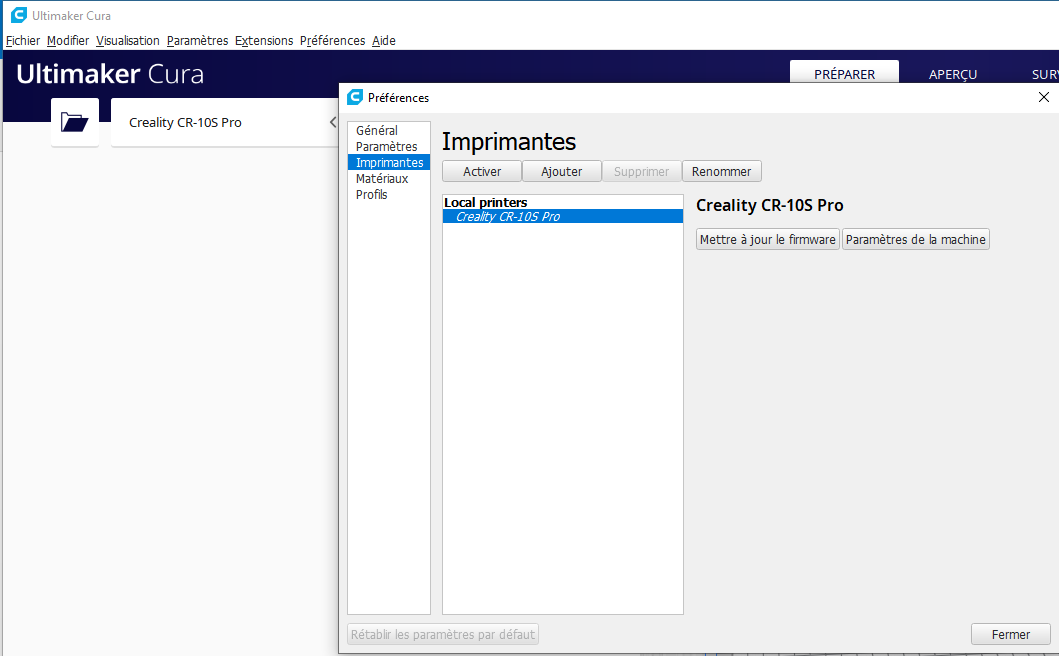Select Général in preferences sidebar
1059x656 pixels.
389,130
